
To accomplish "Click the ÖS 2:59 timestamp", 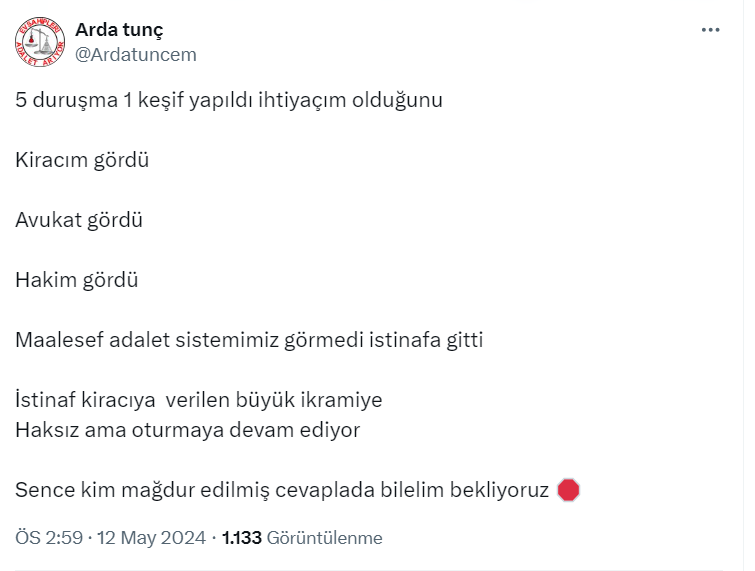I will (47, 538).
